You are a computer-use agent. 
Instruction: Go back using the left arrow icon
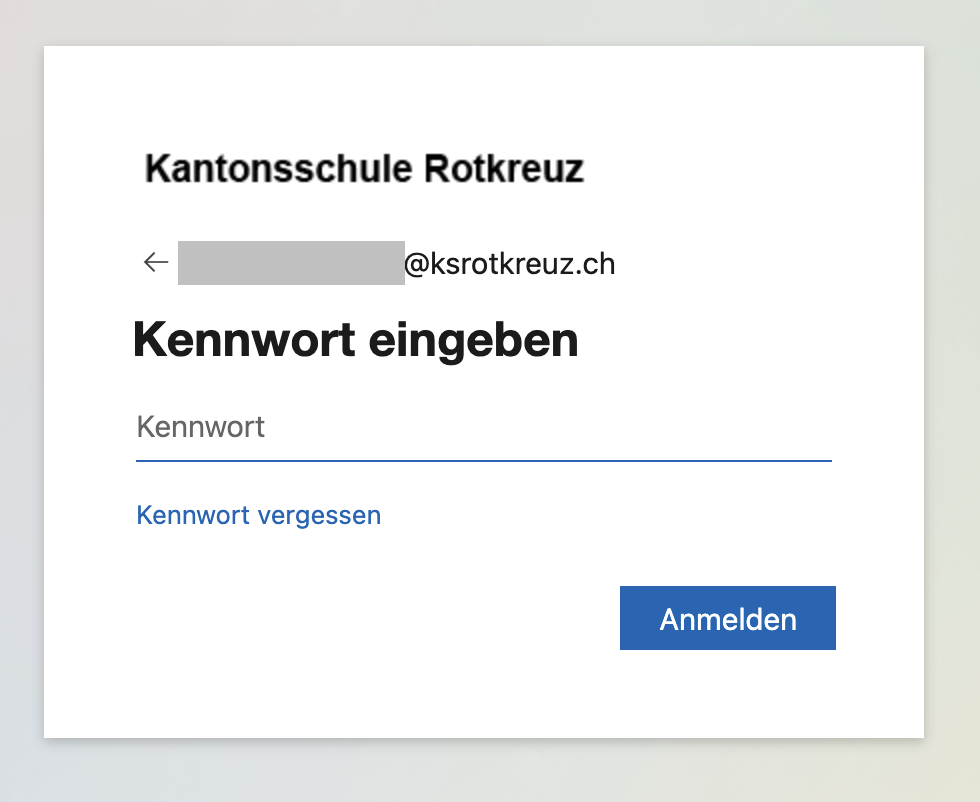pos(156,262)
